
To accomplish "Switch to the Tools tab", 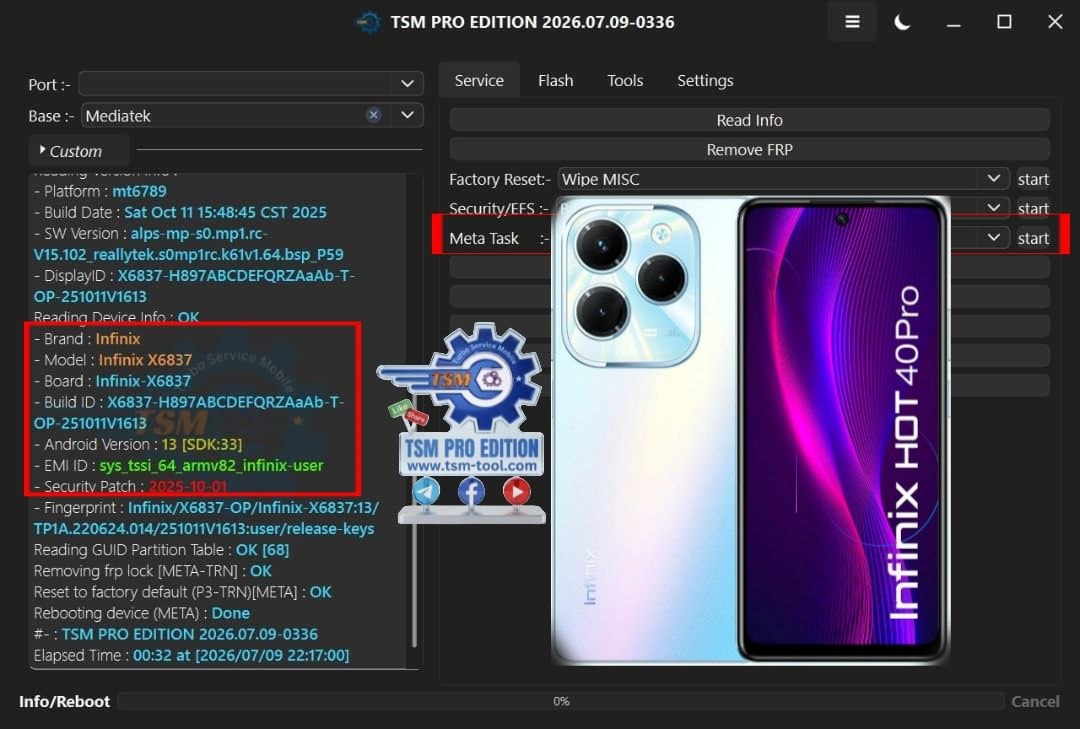I will pyautogui.click(x=625, y=81).
